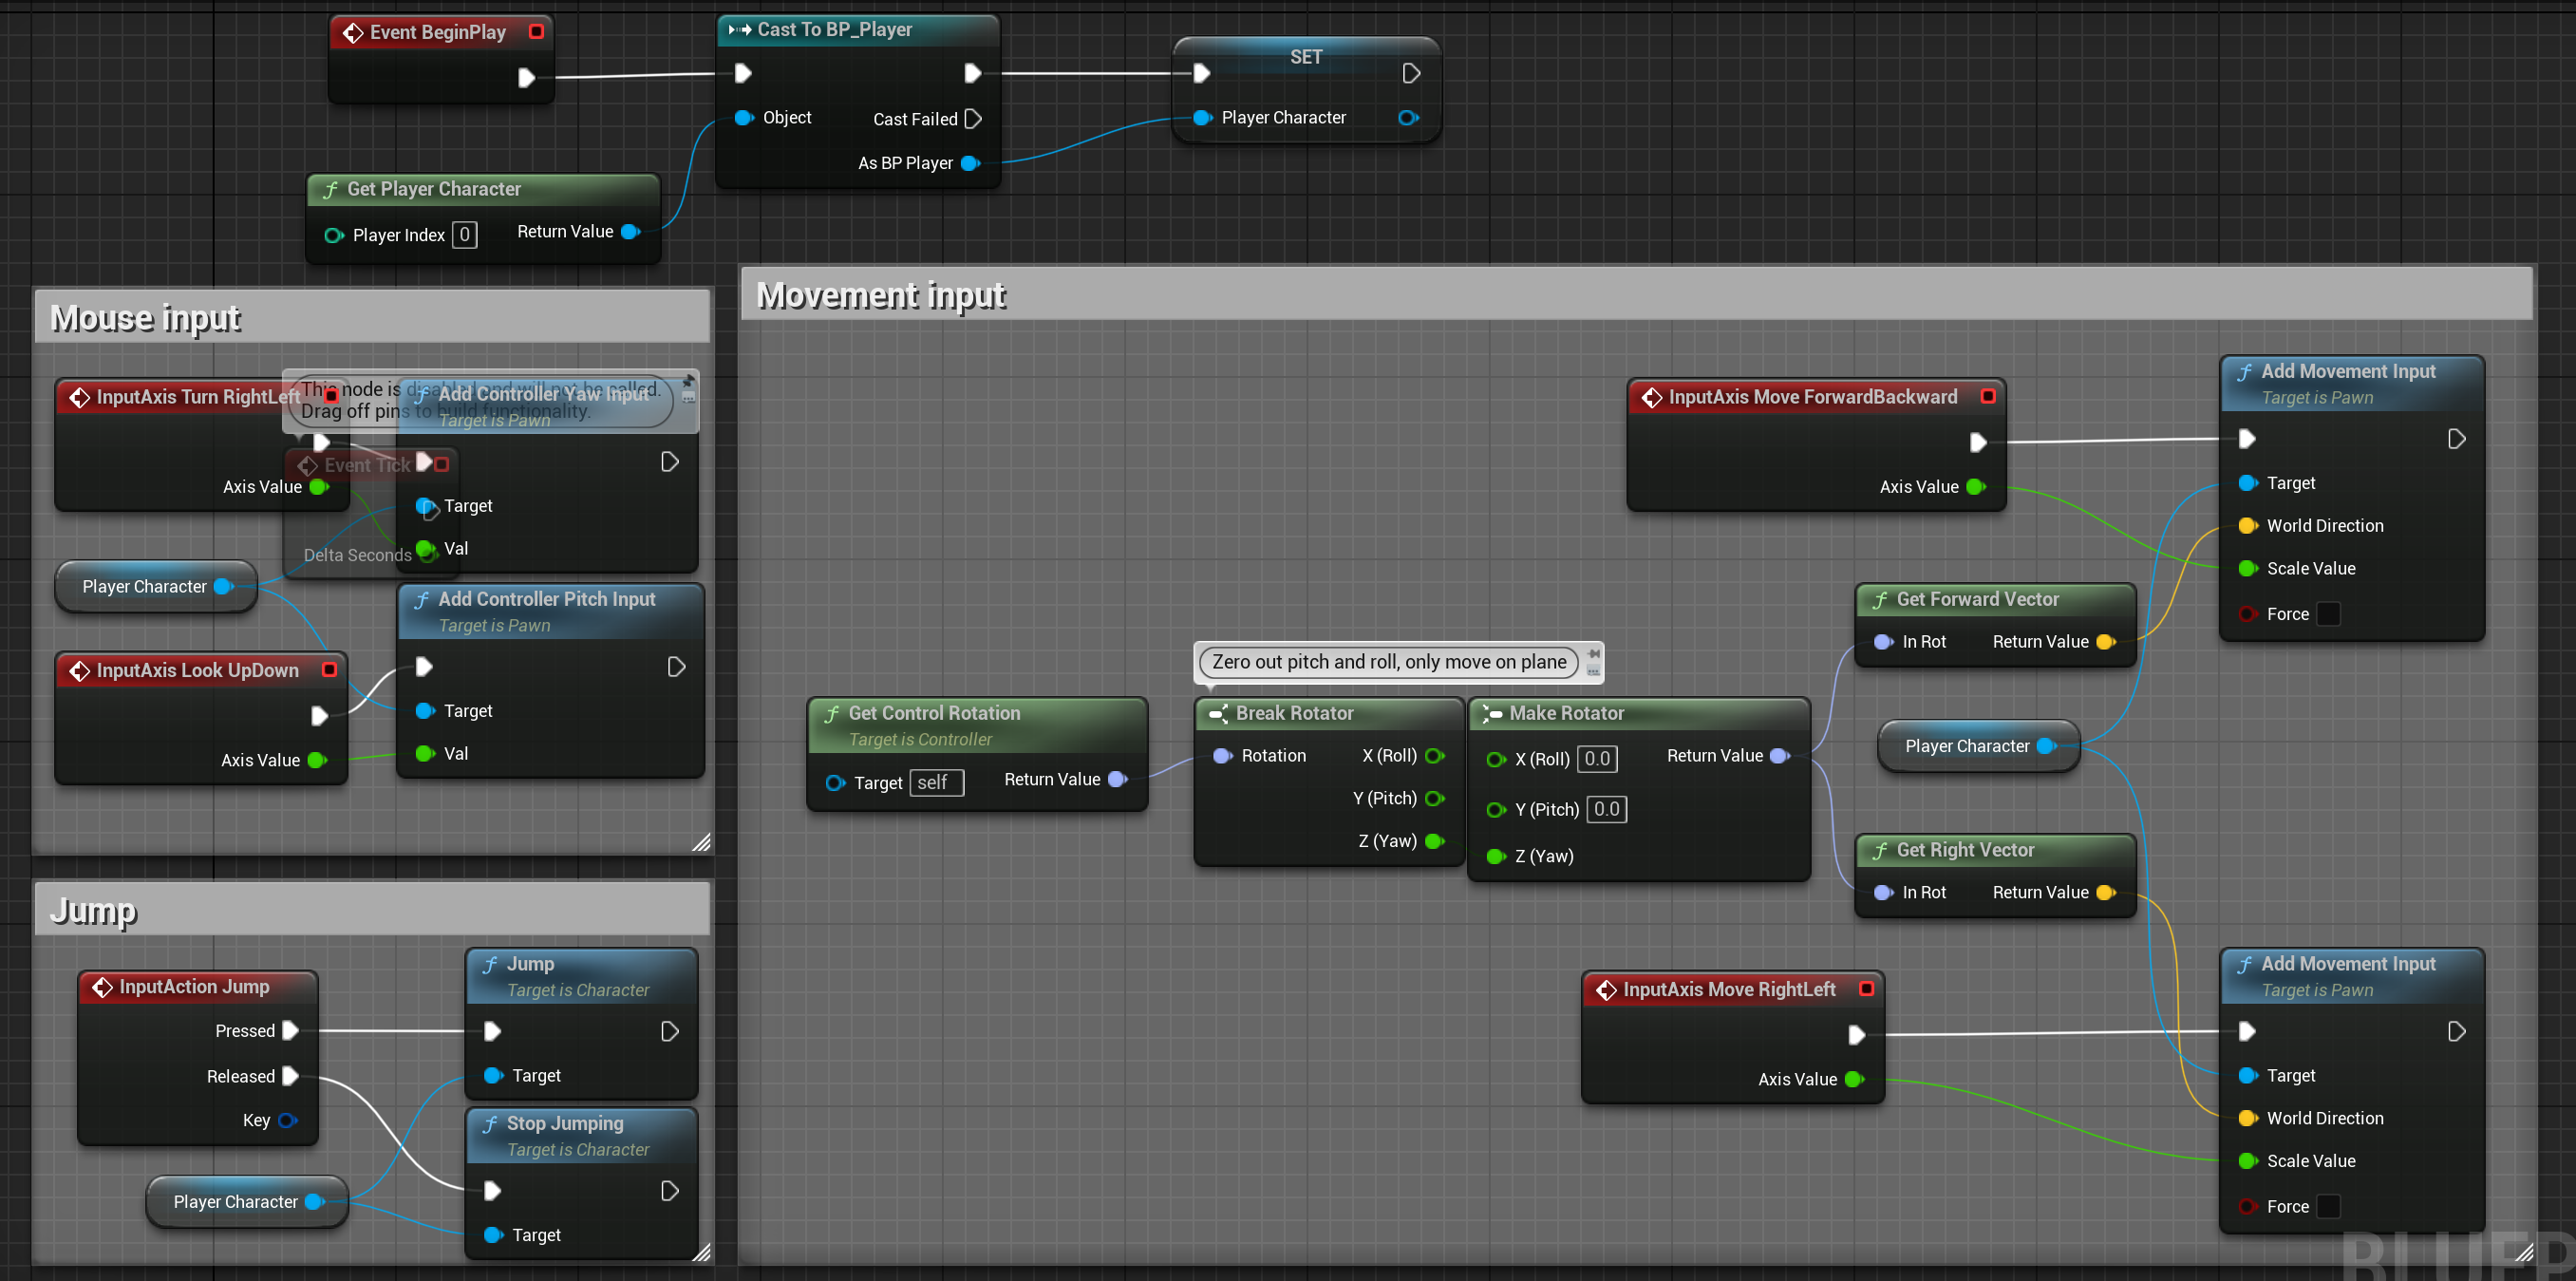Image resolution: width=2576 pixels, height=1281 pixels.
Task: Click the function icon on Stop Jumping node
Action: tap(492, 1123)
